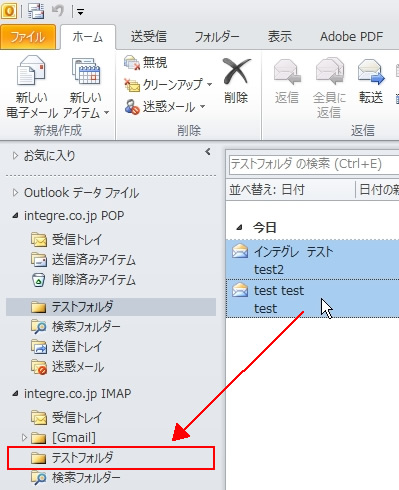Select テストフォルダ under integre.co.jp IMAP
This screenshot has width=399, height=490.
point(111,458)
